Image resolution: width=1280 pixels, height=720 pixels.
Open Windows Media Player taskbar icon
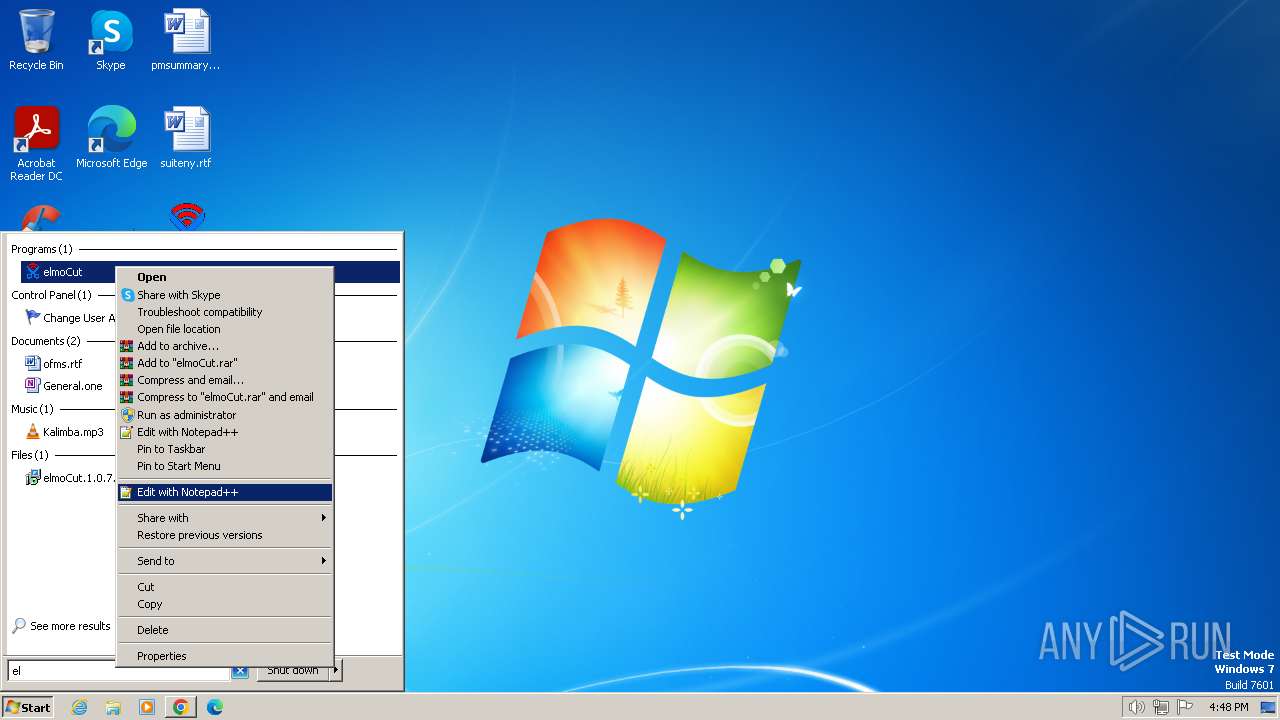pyautogui.click(x=147, y=707)
